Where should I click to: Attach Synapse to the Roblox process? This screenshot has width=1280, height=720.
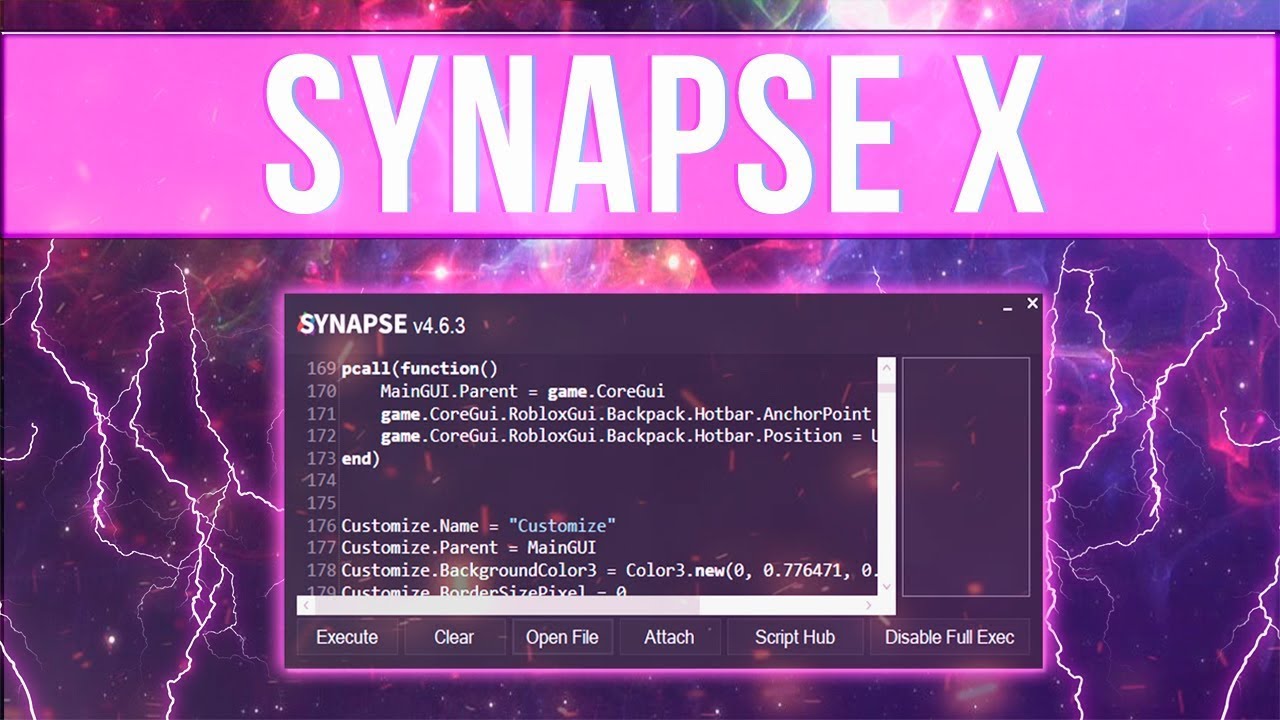(668, 636)
